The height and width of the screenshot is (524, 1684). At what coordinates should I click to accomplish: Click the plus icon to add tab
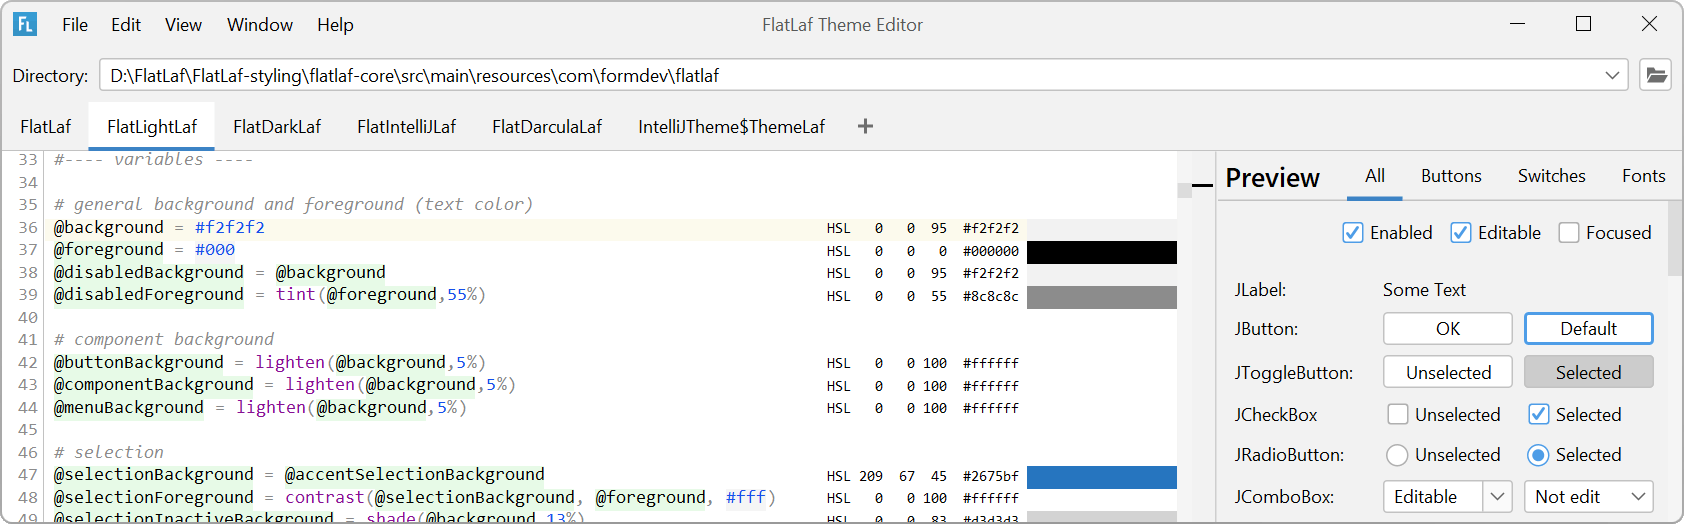tap(865, 126)
